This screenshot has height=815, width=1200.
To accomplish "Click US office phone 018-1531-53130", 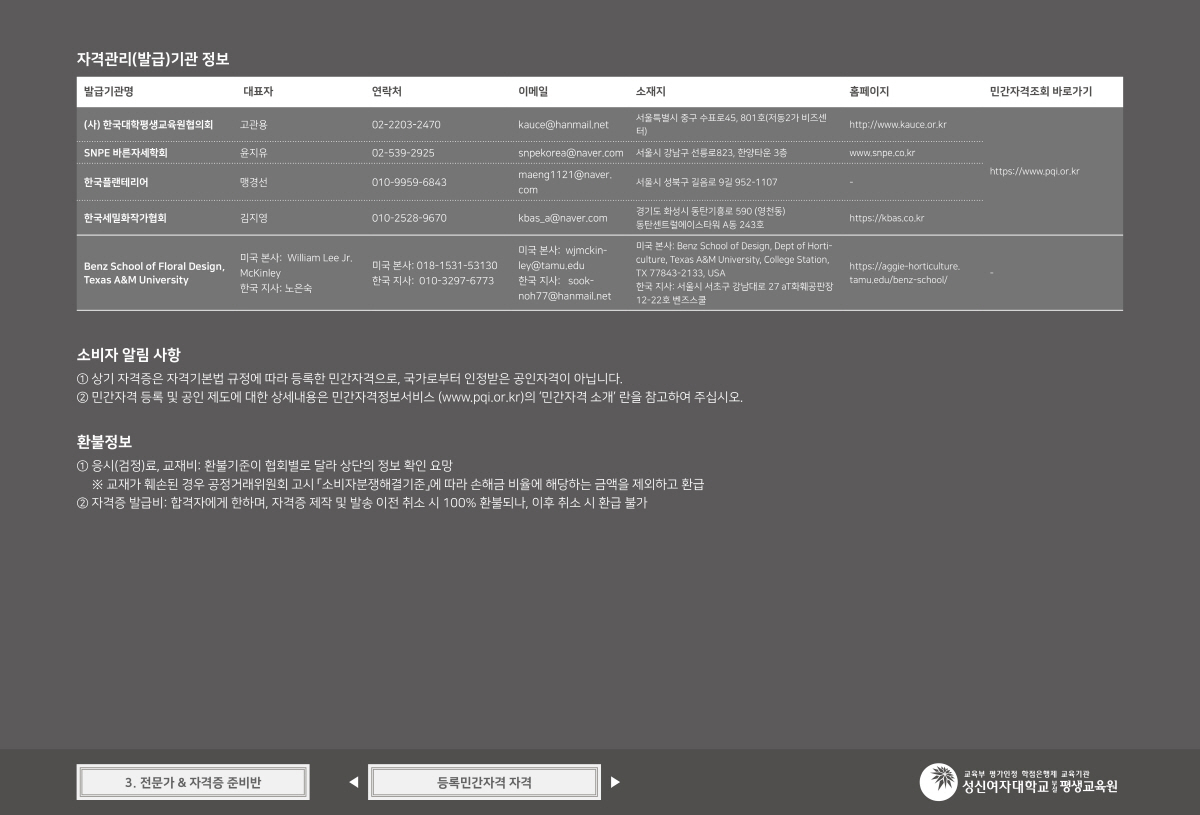I will [x=457, y=265].
